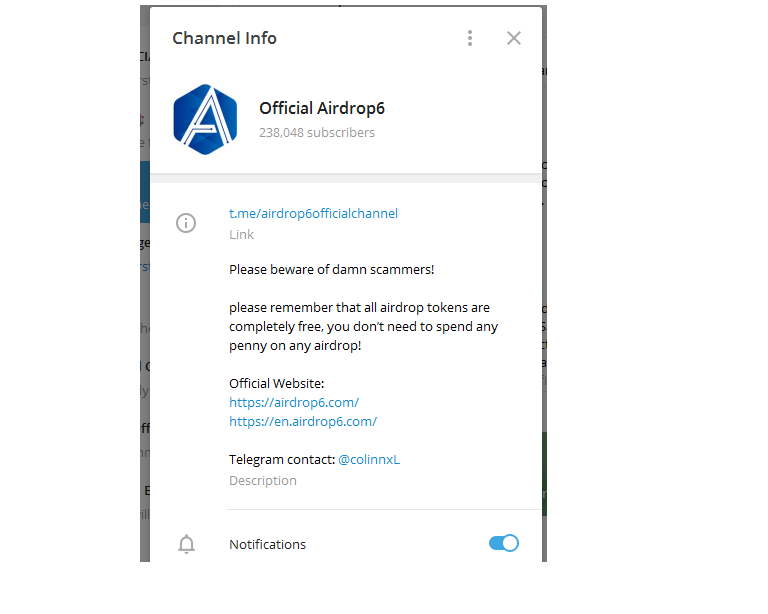Click the Official Airdrop6 channel avatar
This screenshot has width=768, height=614.
(205, 119)
